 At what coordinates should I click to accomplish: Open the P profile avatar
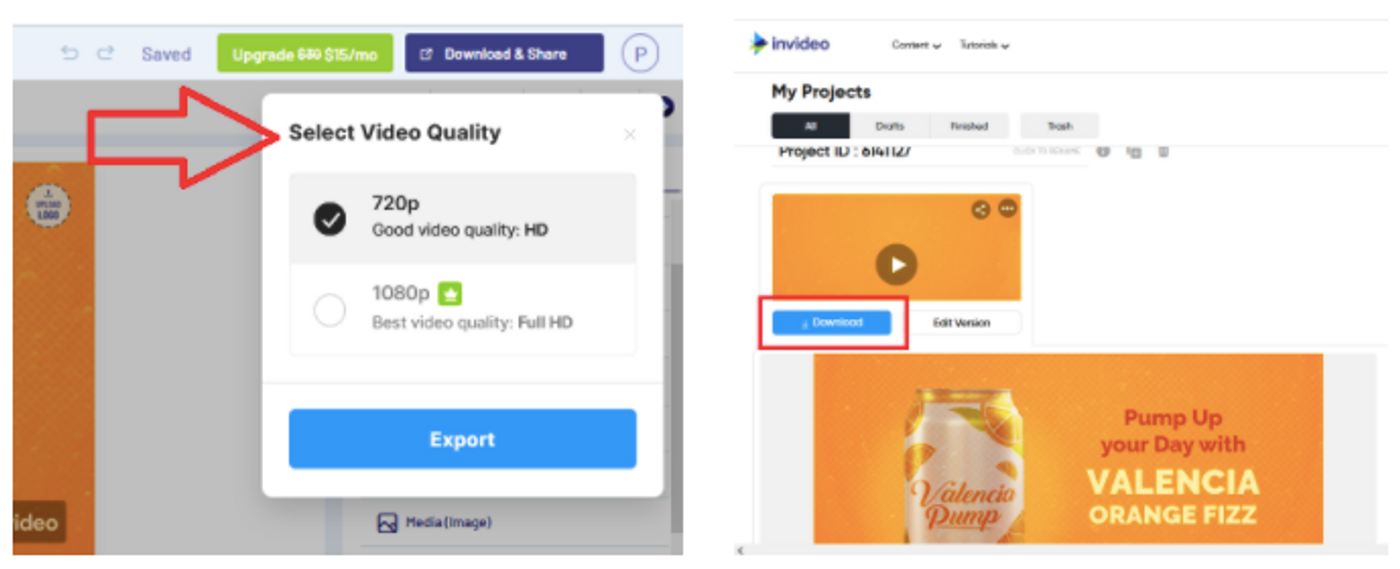click(x=640, y=54)
